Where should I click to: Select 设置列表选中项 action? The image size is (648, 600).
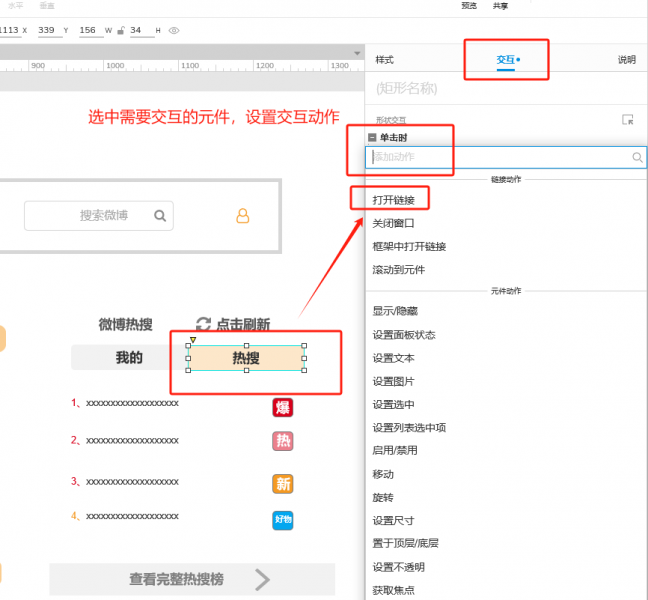409,427
